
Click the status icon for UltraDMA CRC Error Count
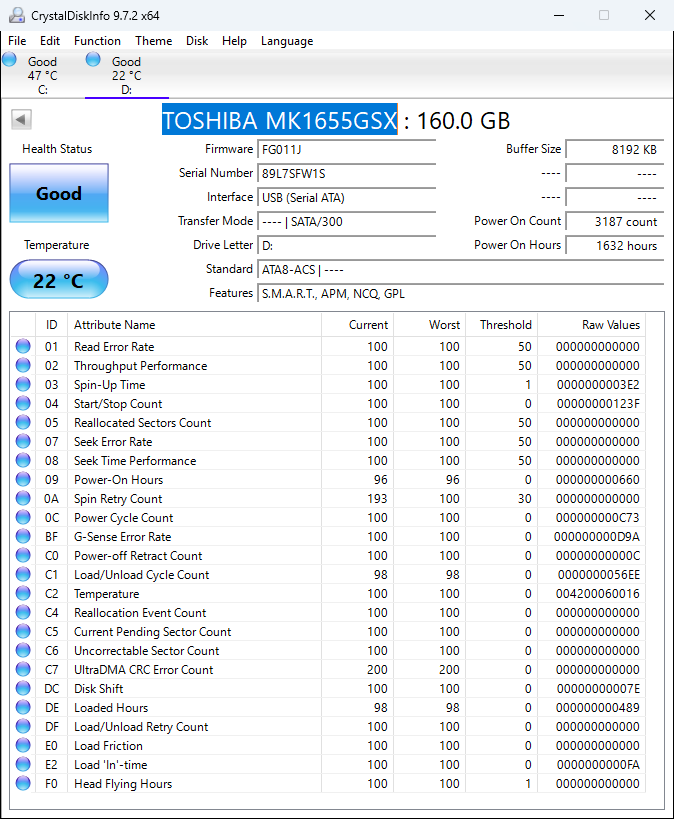click(x=23, y=669)
